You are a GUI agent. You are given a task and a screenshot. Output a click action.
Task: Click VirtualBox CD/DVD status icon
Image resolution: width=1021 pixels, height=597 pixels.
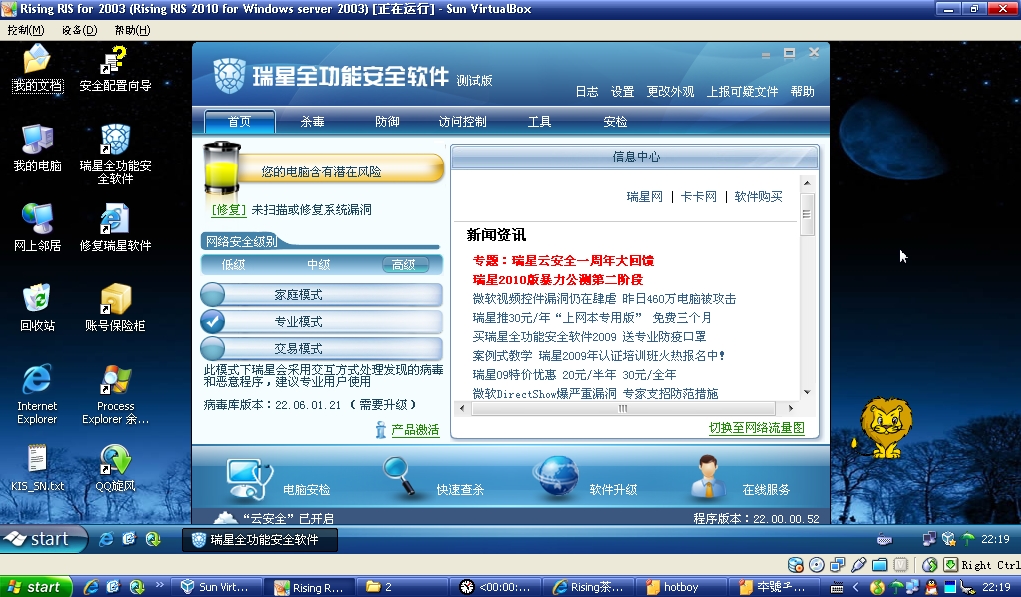[x=817, y=565]
